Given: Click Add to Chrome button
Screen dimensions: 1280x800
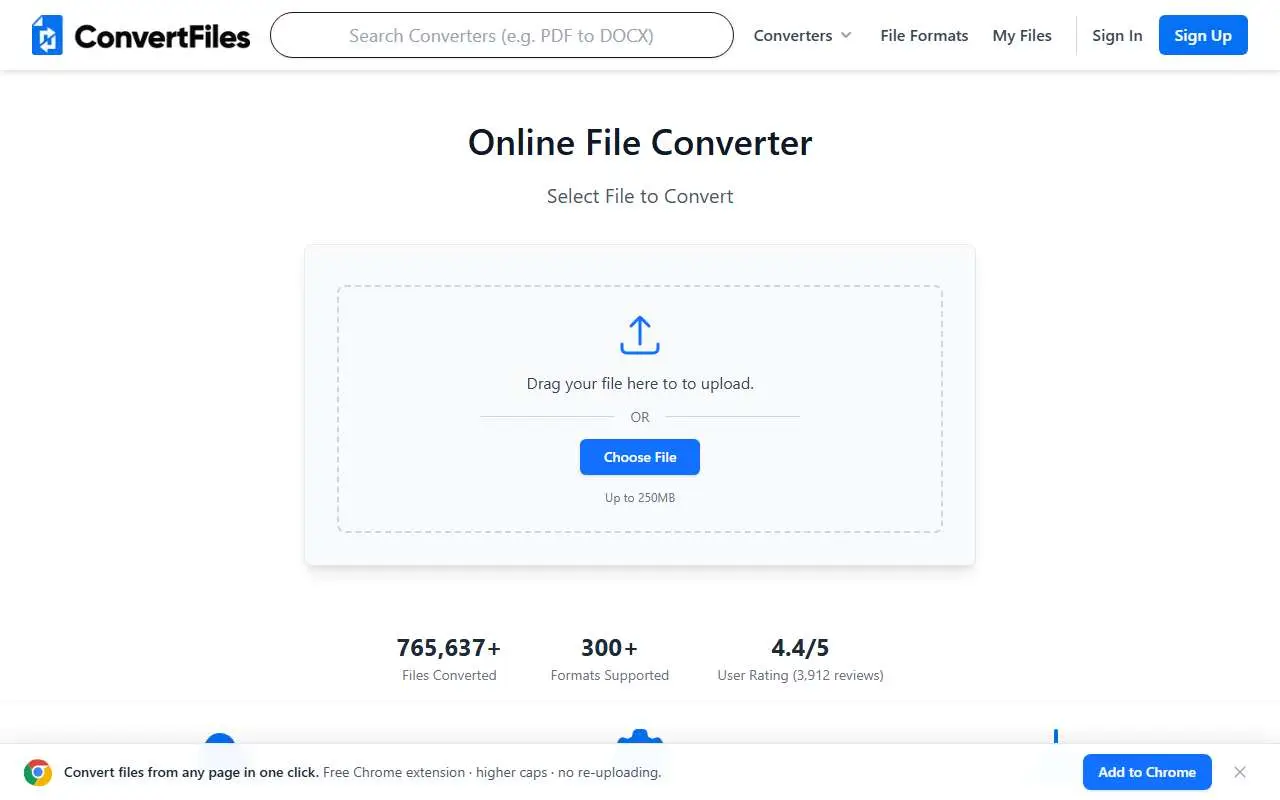Looking at the screenshot, I should pyautogui.click(x=1147, y=772).
